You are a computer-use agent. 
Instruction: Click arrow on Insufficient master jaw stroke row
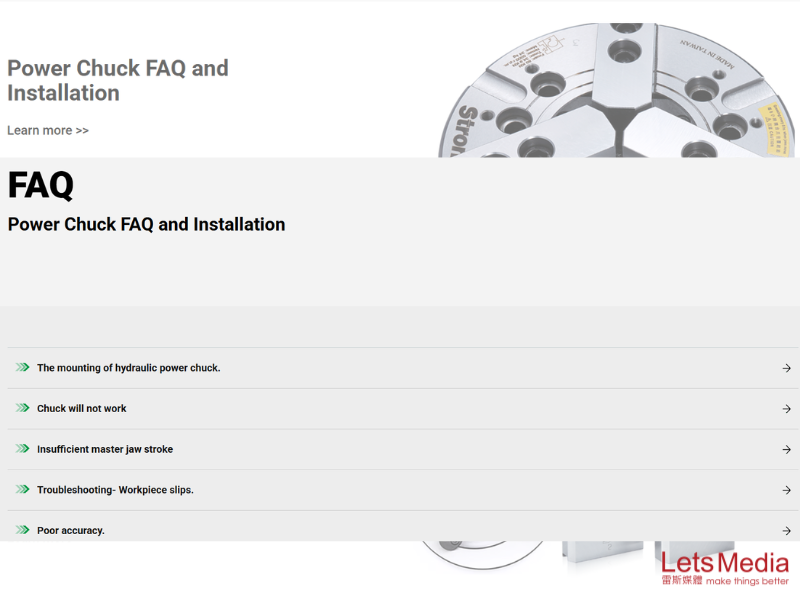click(787, 450)
